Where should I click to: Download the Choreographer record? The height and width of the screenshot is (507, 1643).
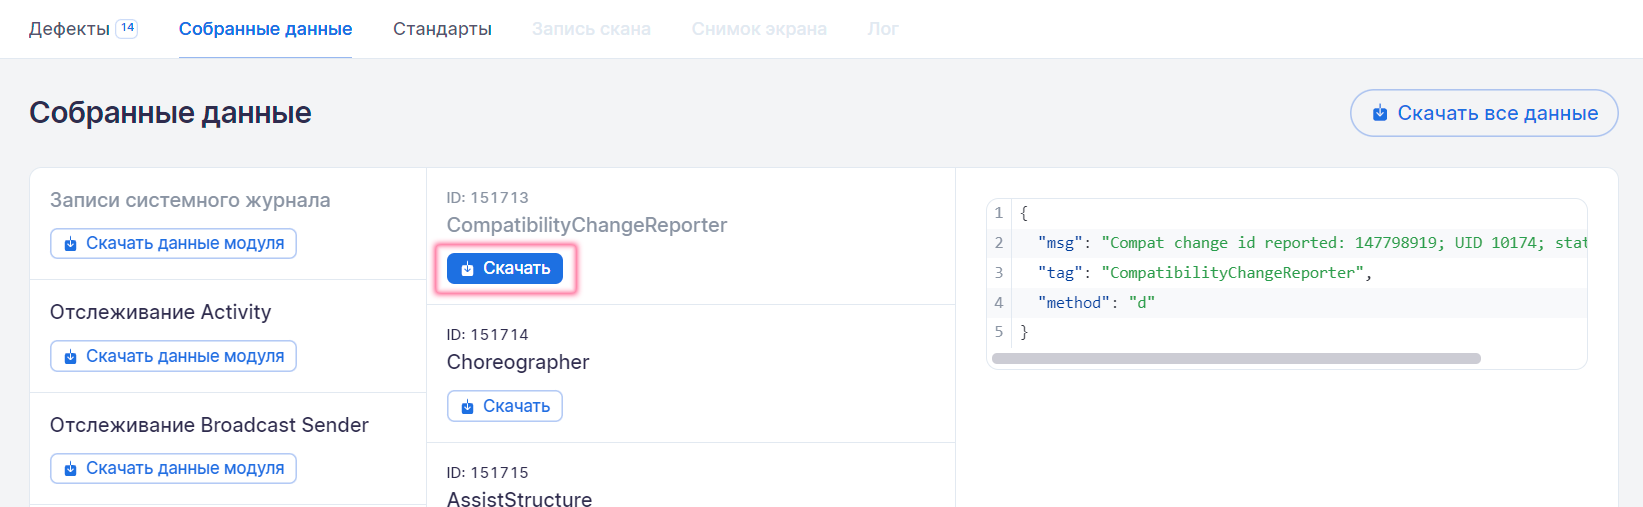(x=505, y=406)
